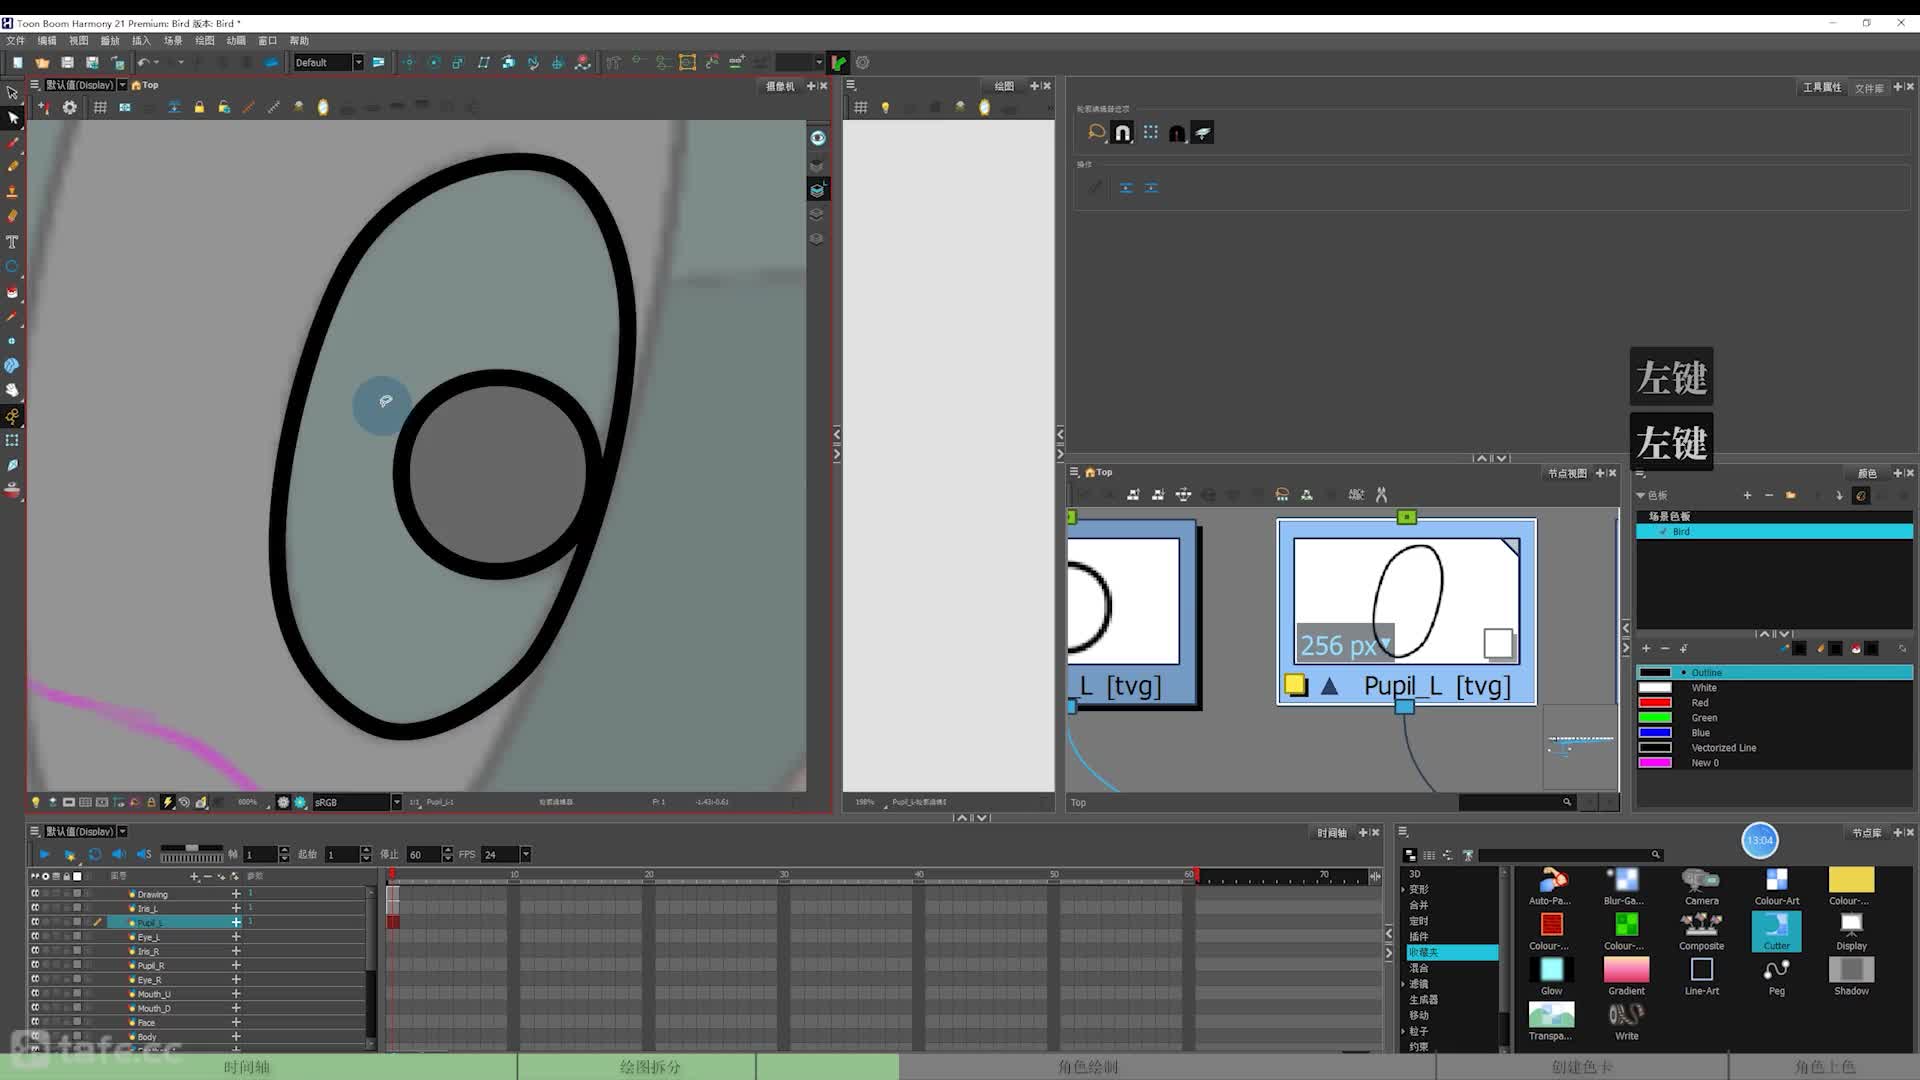Add new palette with plus button
Image resolution: width=1920 pixels, height=1080 pixels.
pyautogui.click(x=1747, y=495)
